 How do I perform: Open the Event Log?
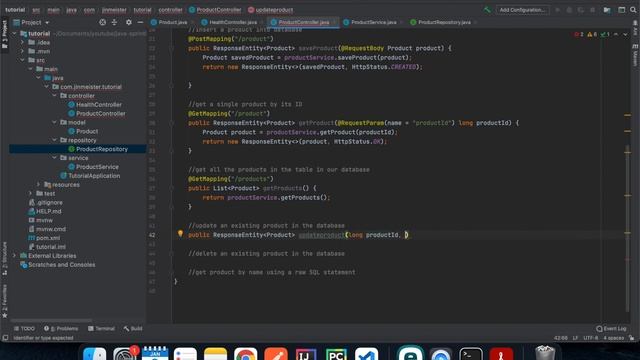[x=611, y=329]
